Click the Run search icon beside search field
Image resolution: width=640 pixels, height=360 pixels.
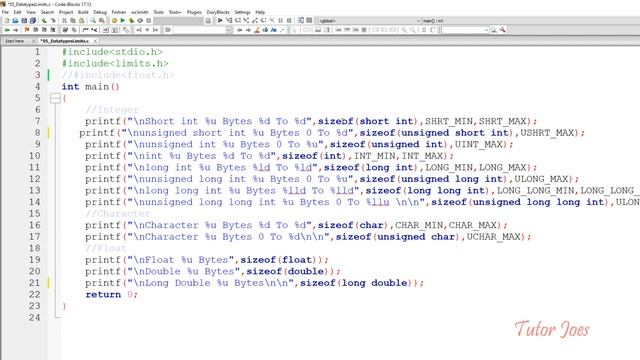493,30
